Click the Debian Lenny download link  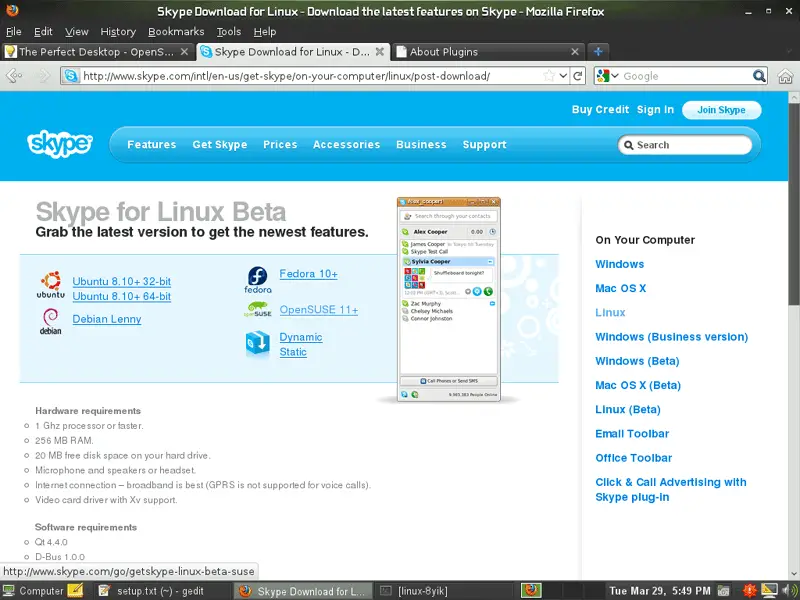pyautogui.click(x=107, y=319)
